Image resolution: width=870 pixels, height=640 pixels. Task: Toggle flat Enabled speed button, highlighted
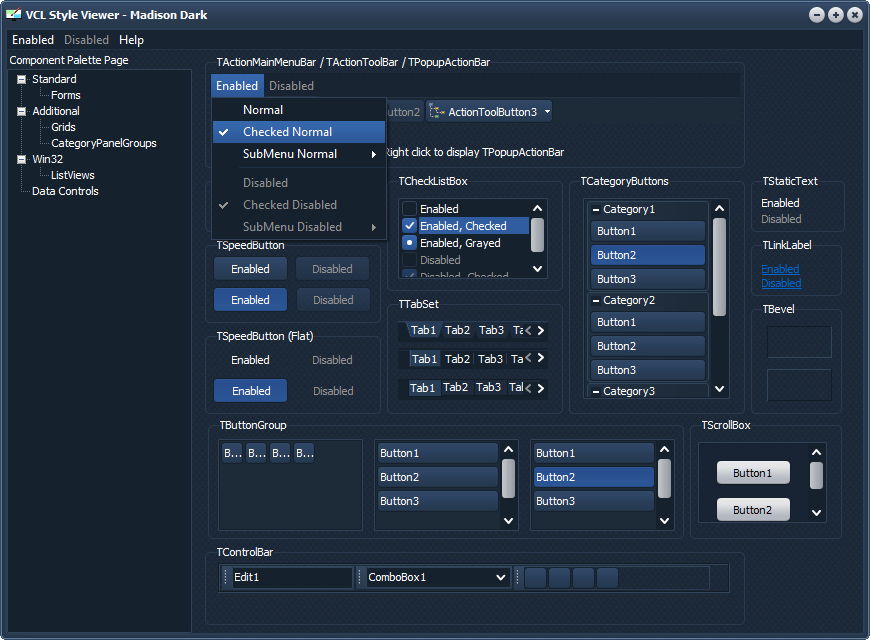click(250, 391)
